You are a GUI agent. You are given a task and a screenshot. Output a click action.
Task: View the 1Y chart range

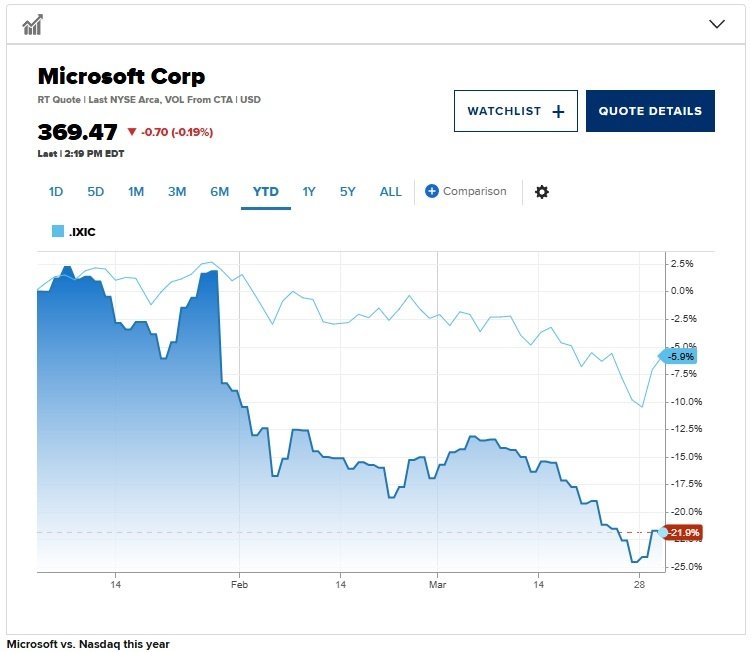309,192
